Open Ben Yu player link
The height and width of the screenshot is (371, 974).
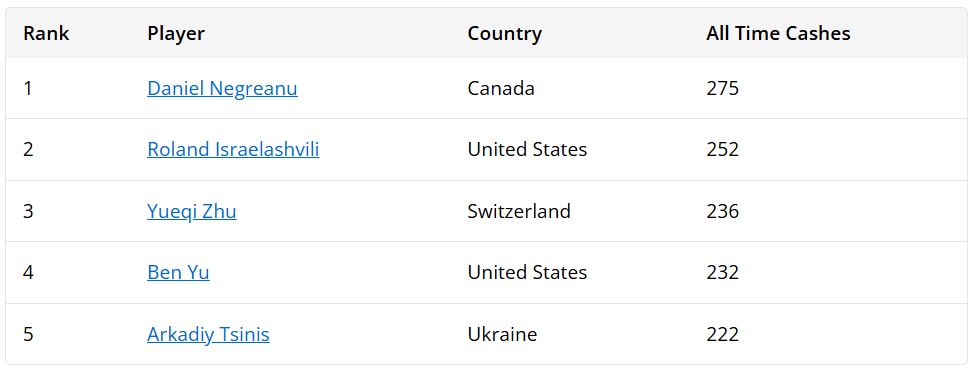(178, 272)
